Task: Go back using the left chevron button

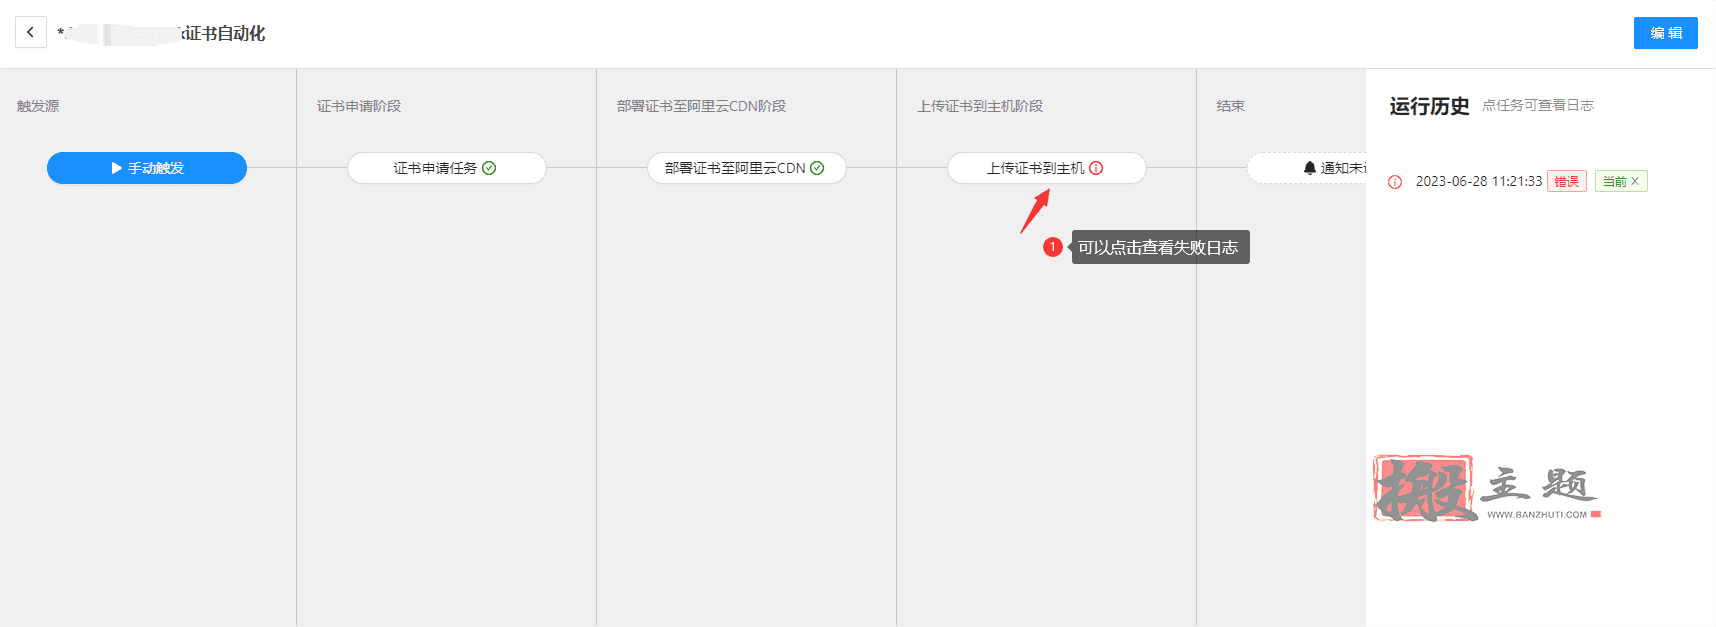Action: click(31, 33)
